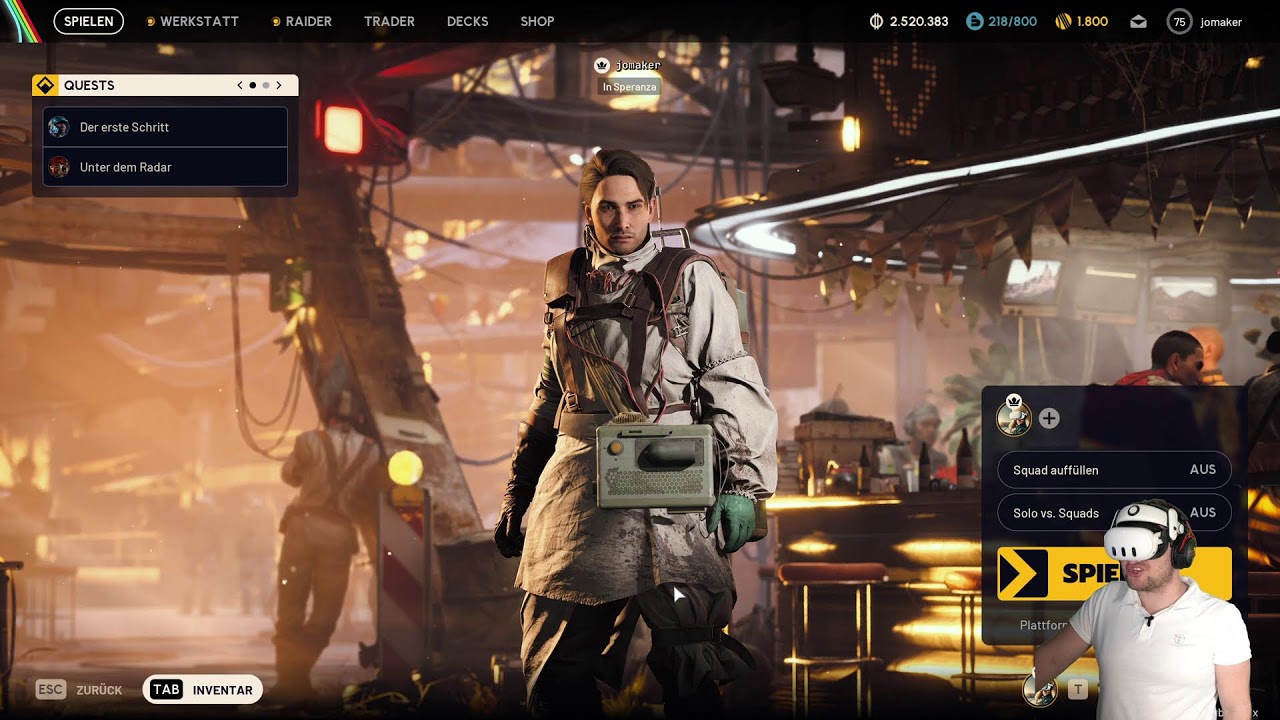The width and height of the screenshot is (1280, 720).
Task: Open the SPIELEN tab
Action: click(x=88, y=21)
